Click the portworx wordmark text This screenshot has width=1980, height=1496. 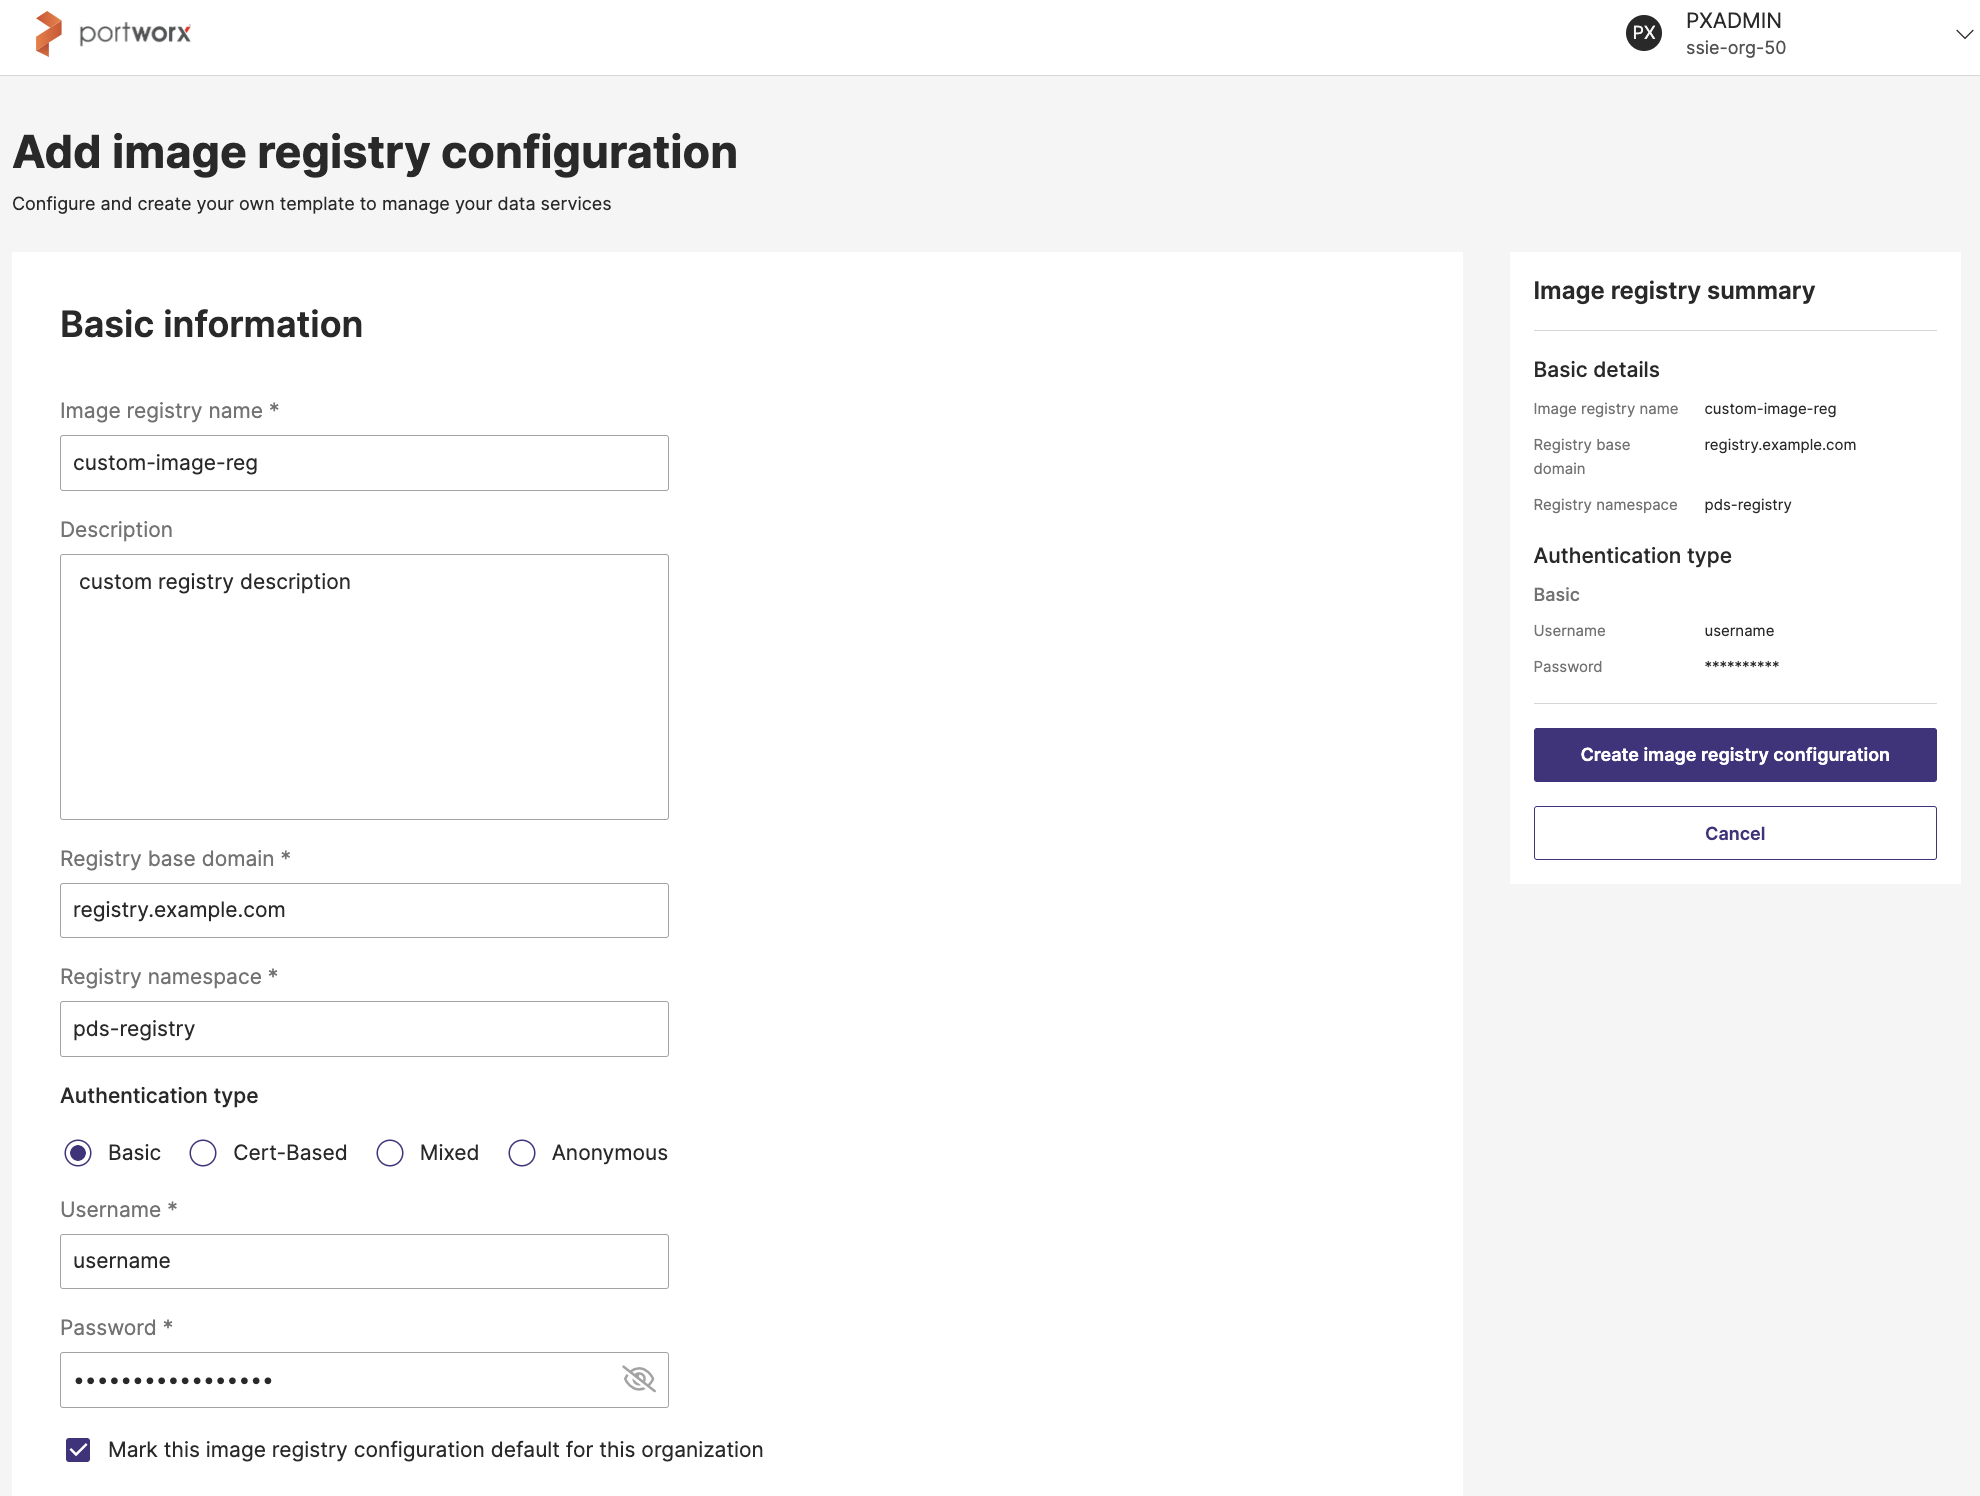(135, 34)
